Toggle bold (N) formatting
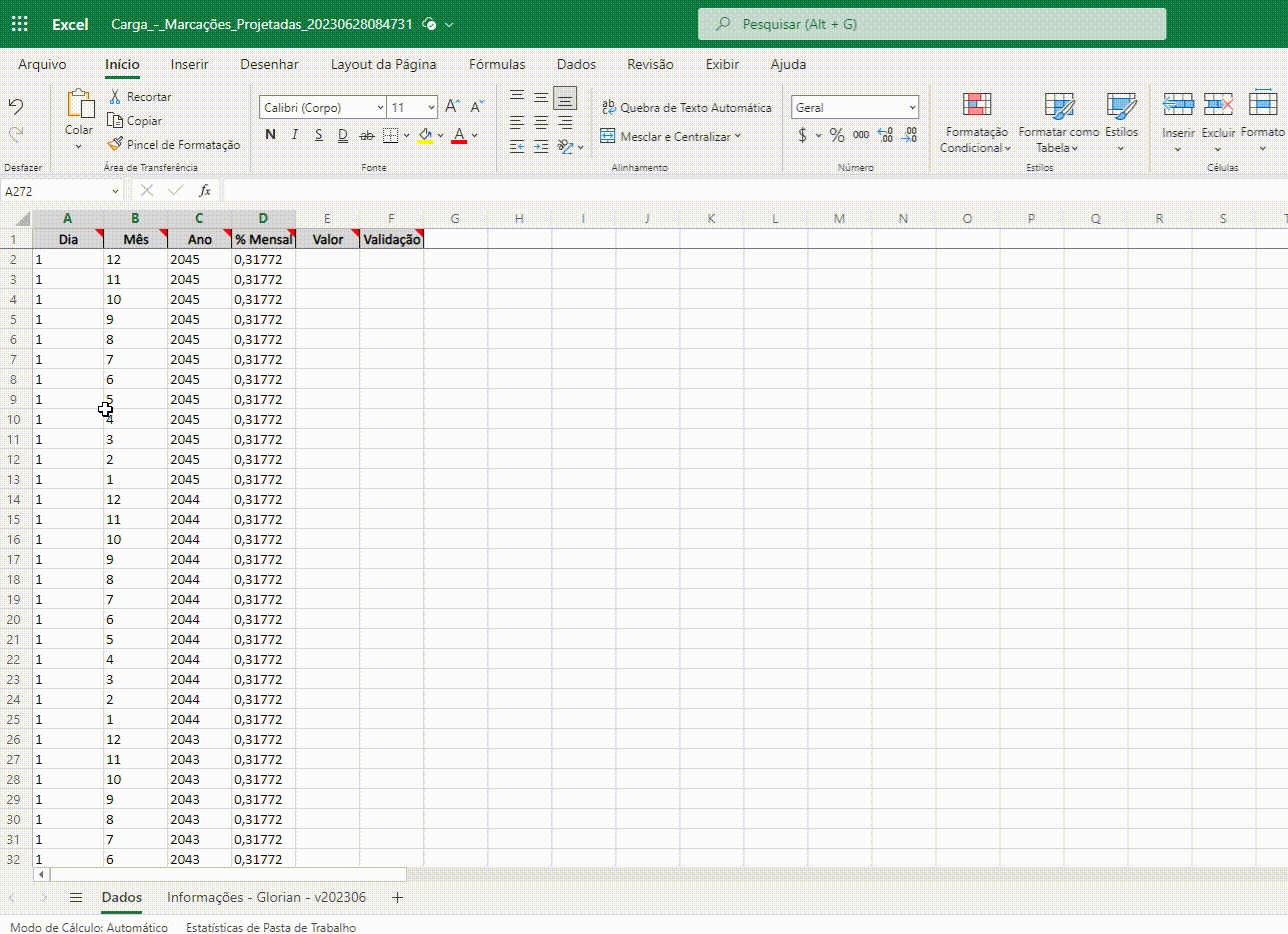Screen dimensions: 1288x934 click(270, 135)
